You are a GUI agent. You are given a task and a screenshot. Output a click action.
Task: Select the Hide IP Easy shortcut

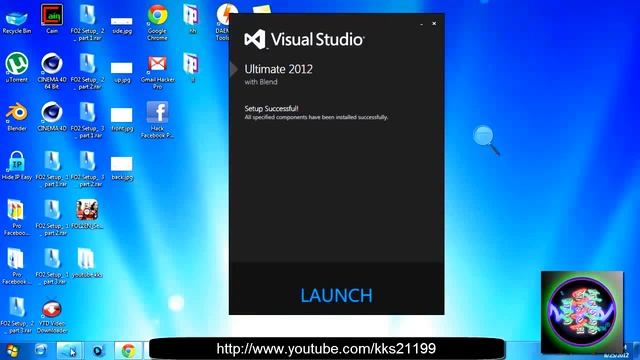pyautogui.click(x=17, y=165)
